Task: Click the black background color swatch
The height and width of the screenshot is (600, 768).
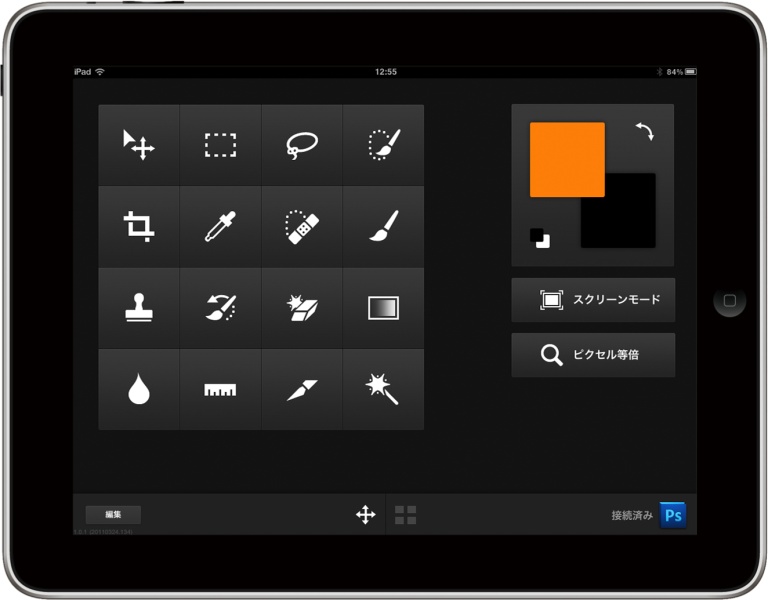Action: point(631,223)
